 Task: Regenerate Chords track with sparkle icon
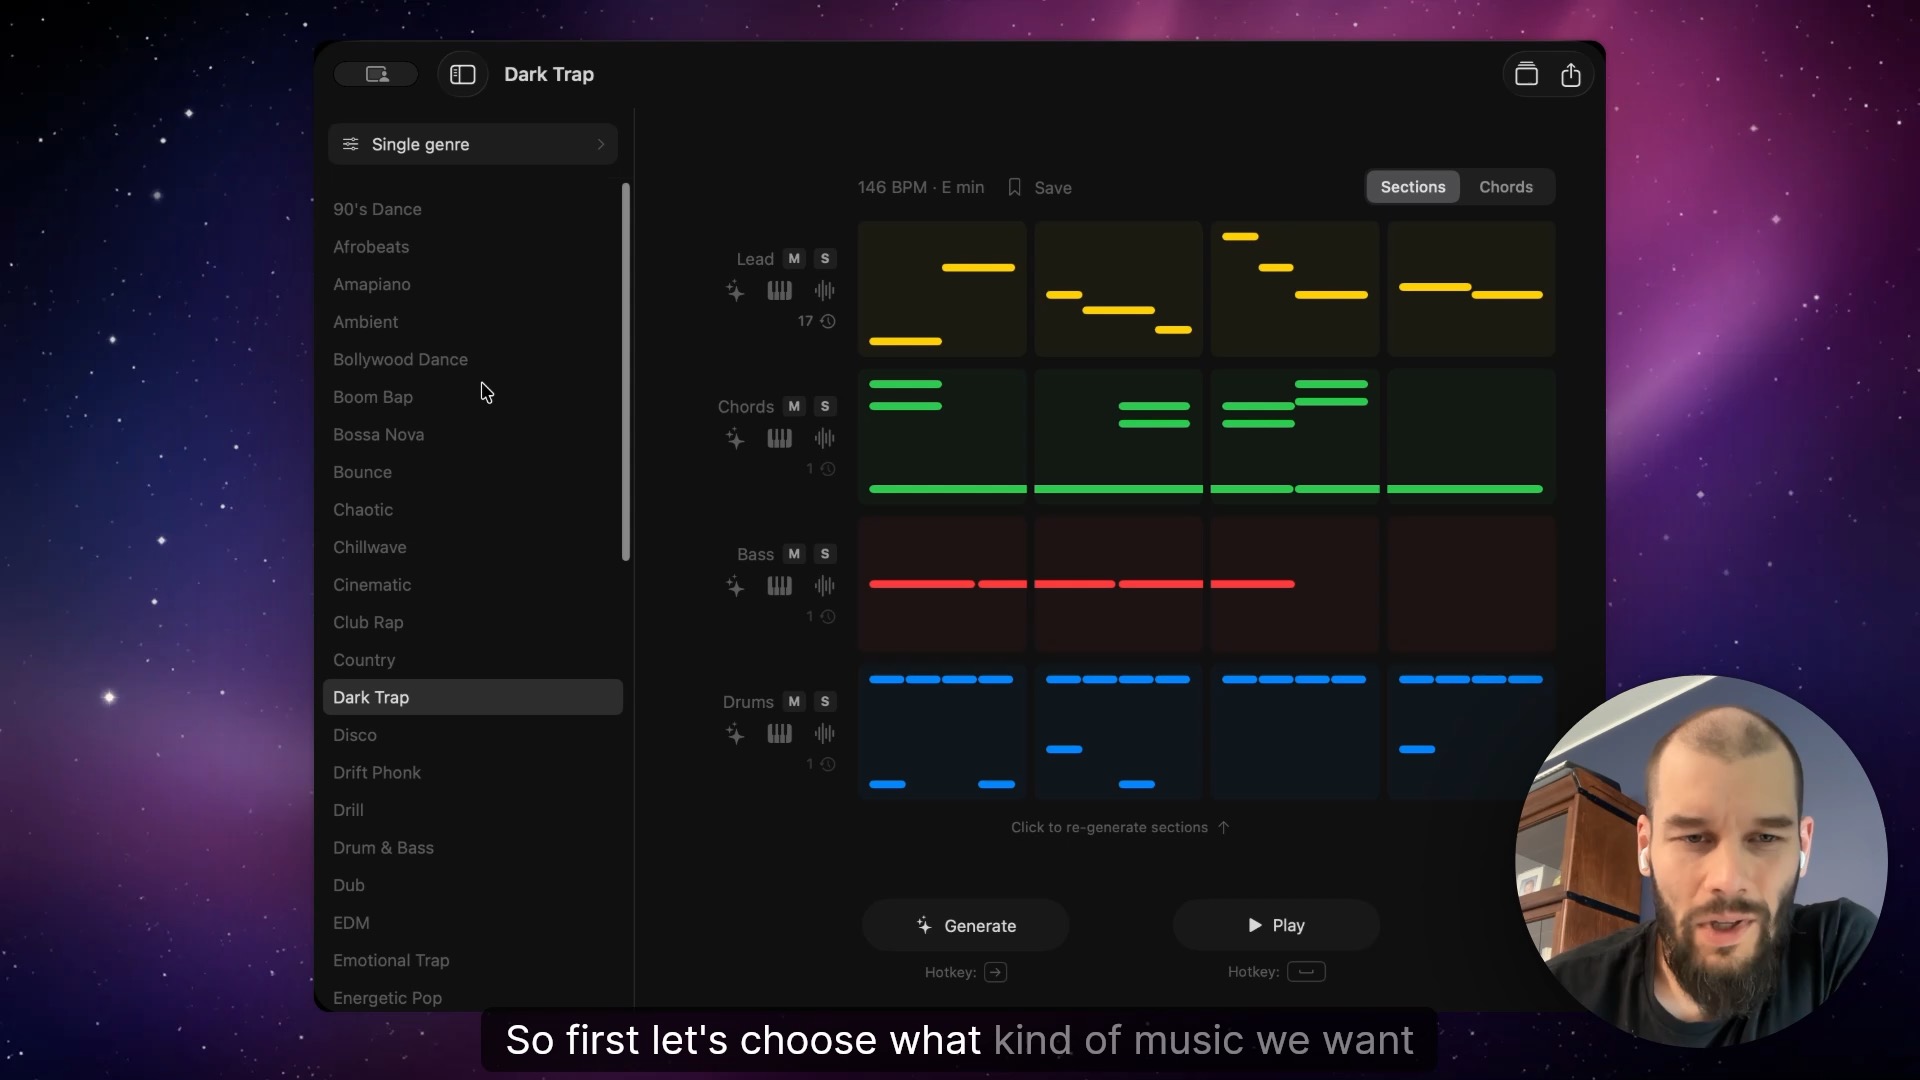point(735,439)
